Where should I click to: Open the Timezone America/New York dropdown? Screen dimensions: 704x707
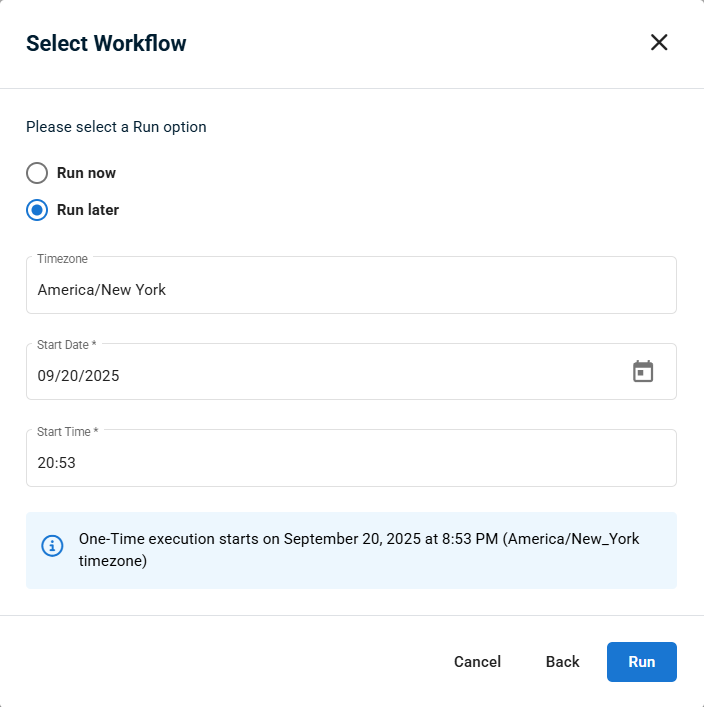coord(351,285)
